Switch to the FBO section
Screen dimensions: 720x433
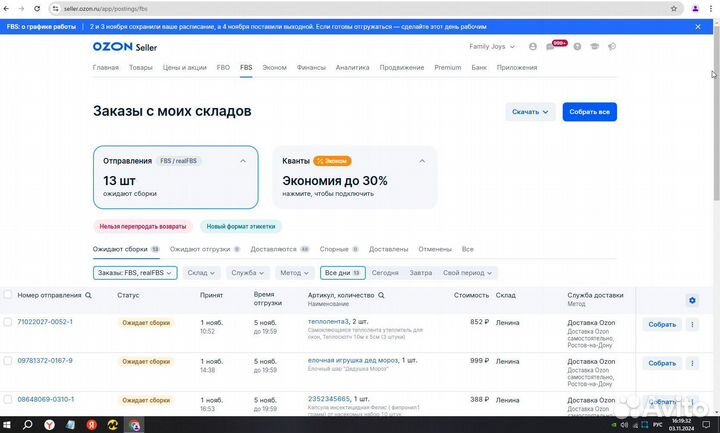tap(223, 67)
